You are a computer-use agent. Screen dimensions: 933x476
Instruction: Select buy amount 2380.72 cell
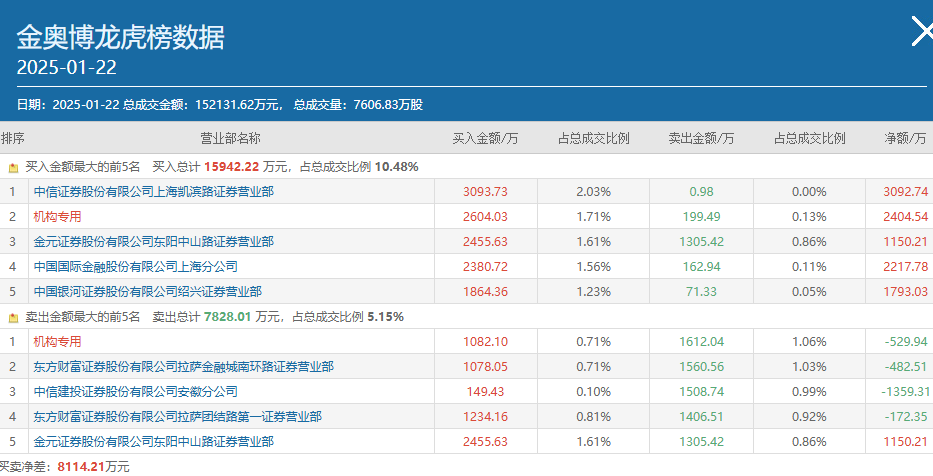486,267
